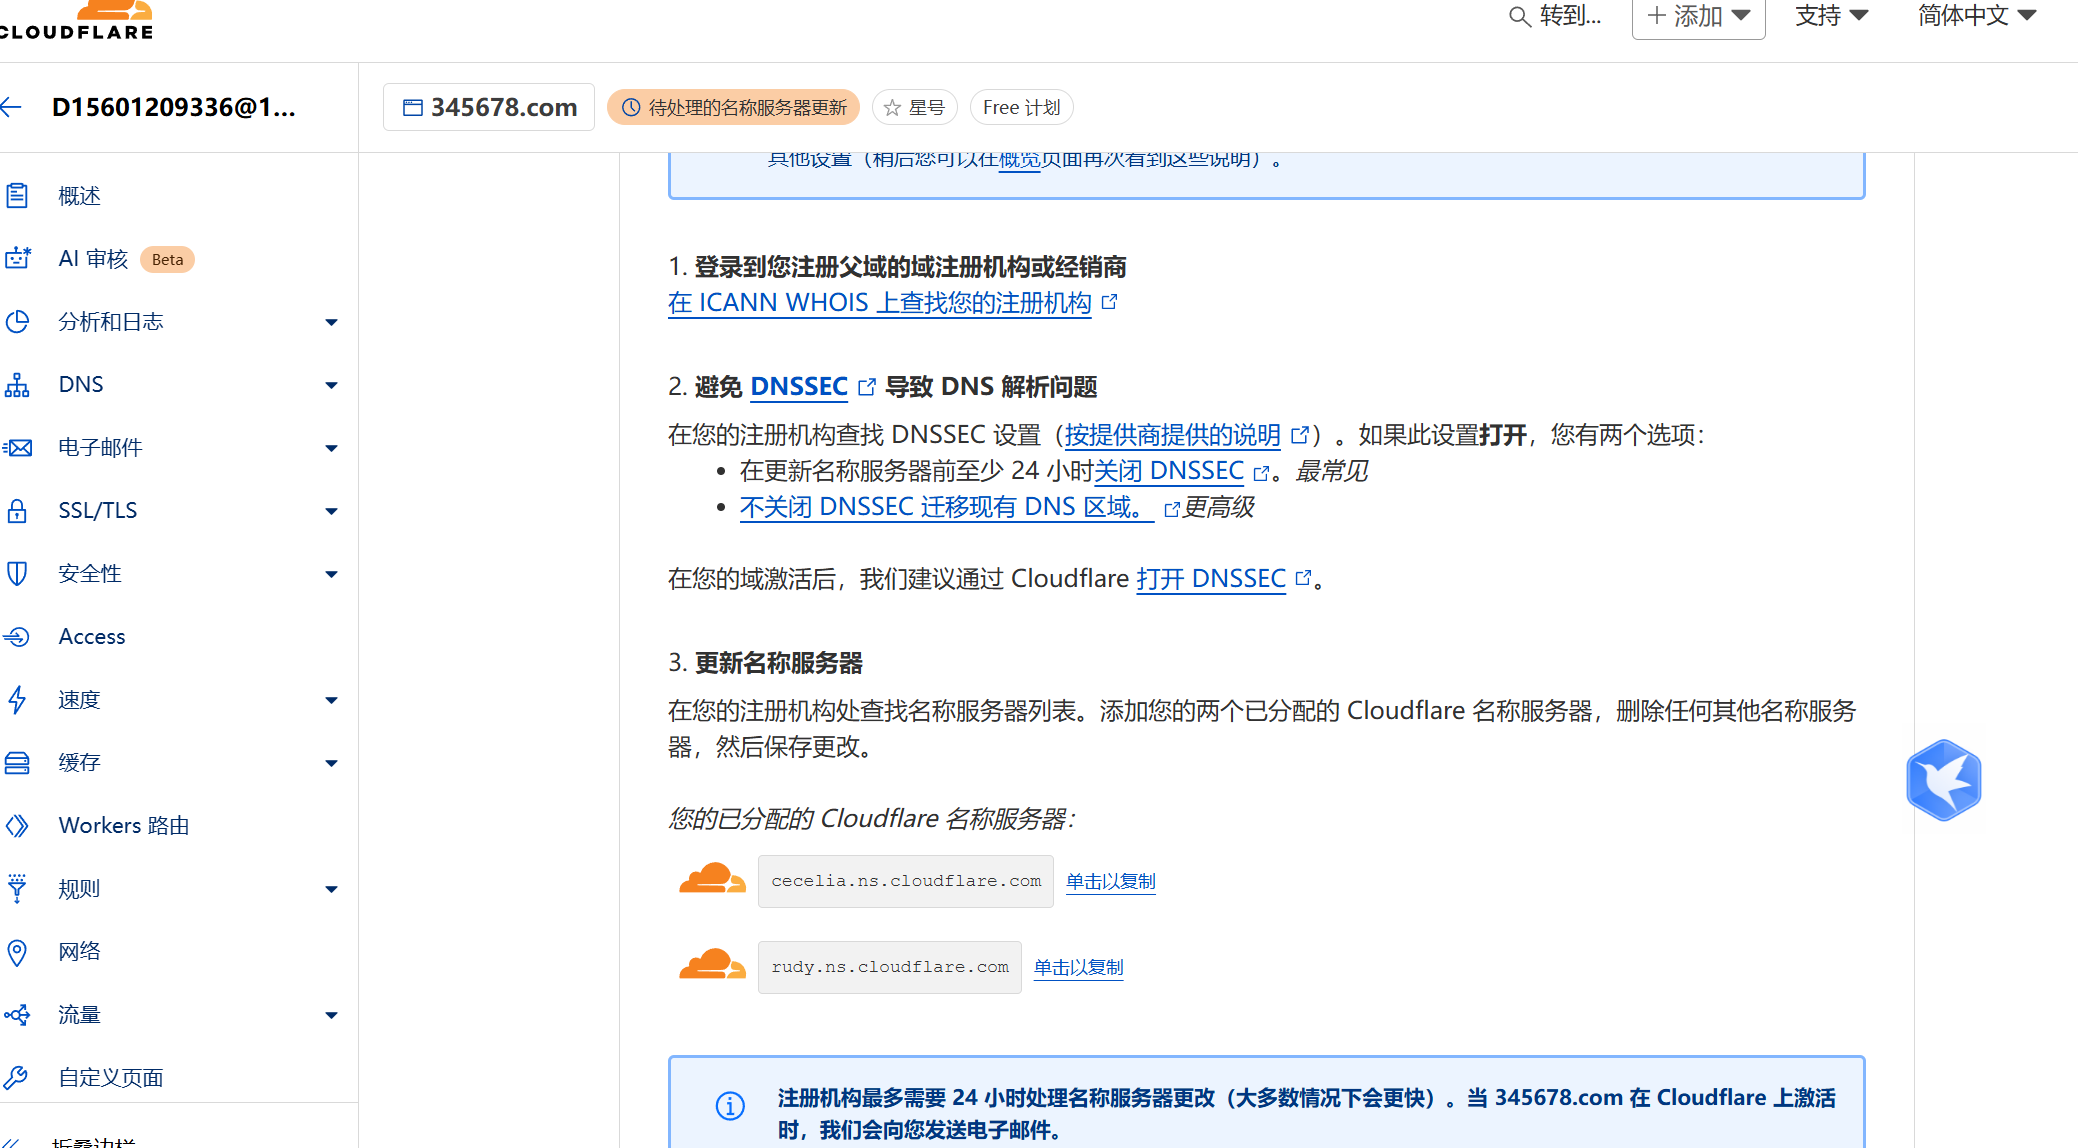
Task: Copy rudy nameserver via 单击以复制
Action: click(1079, 967)
